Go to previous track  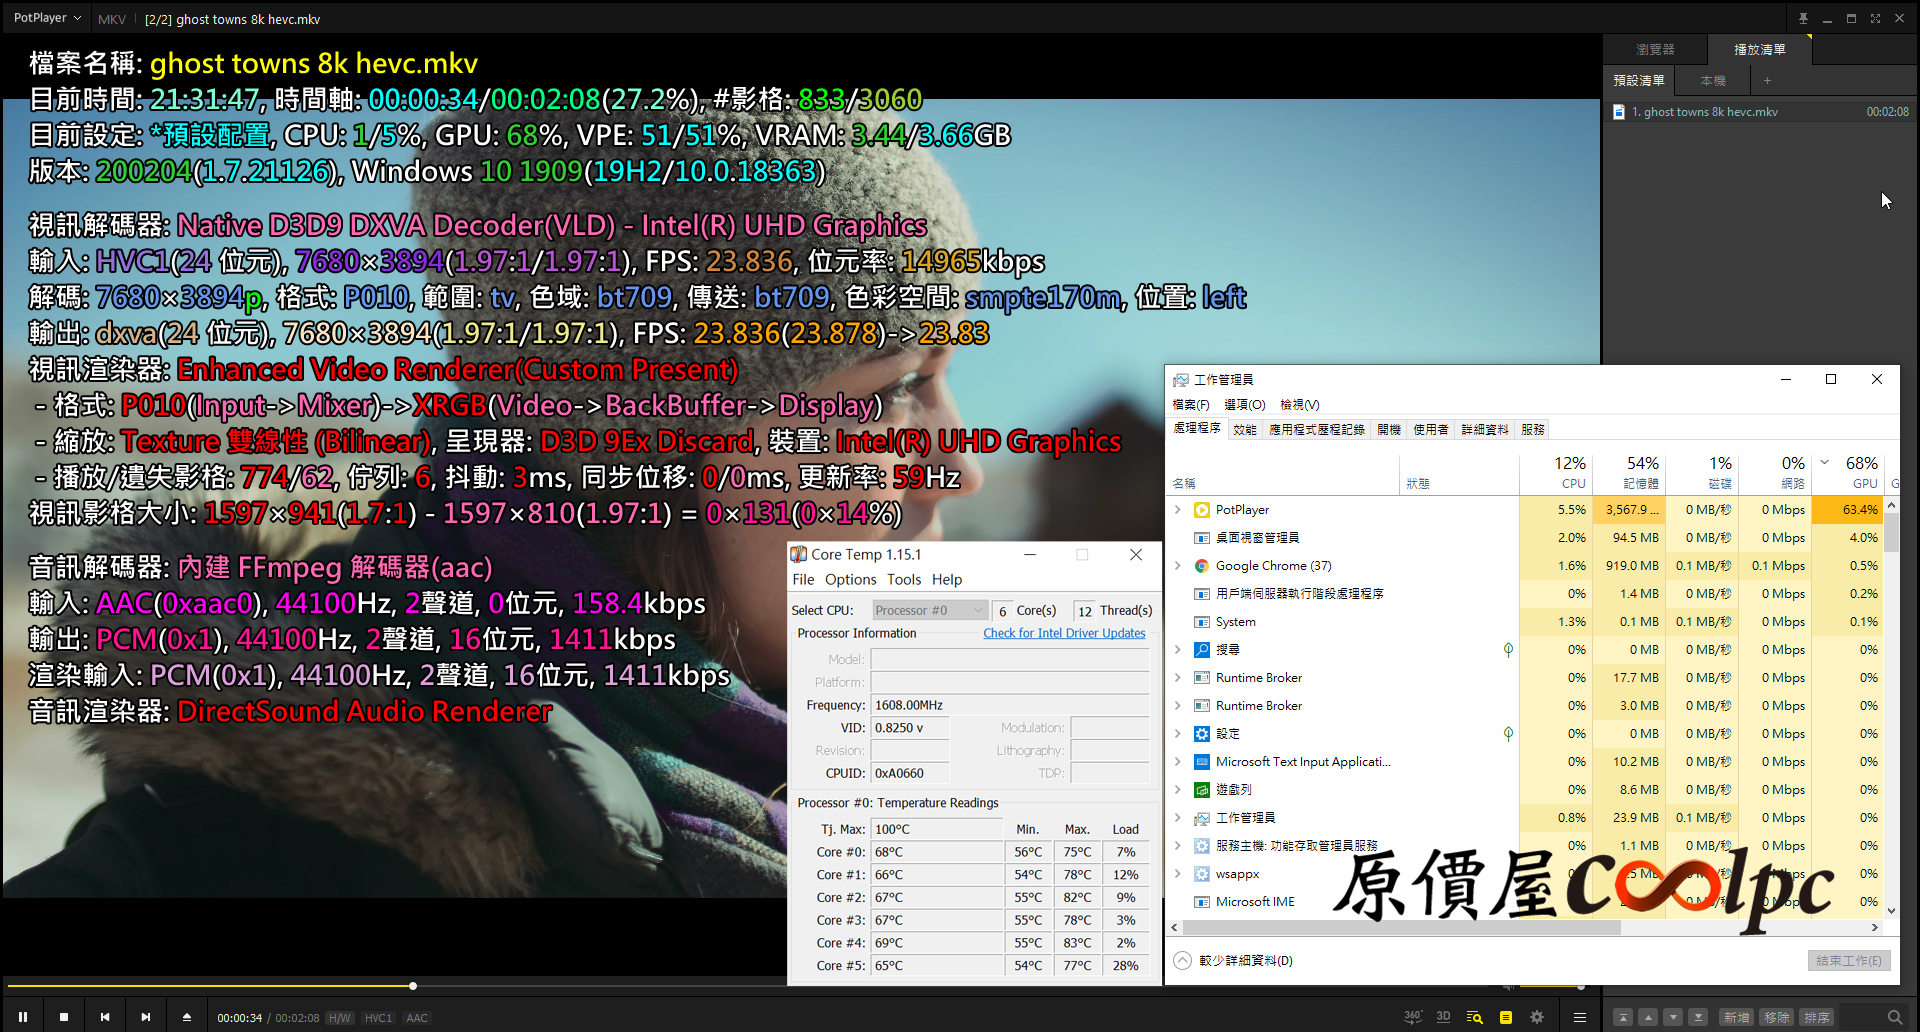[x=105, y=1017]
